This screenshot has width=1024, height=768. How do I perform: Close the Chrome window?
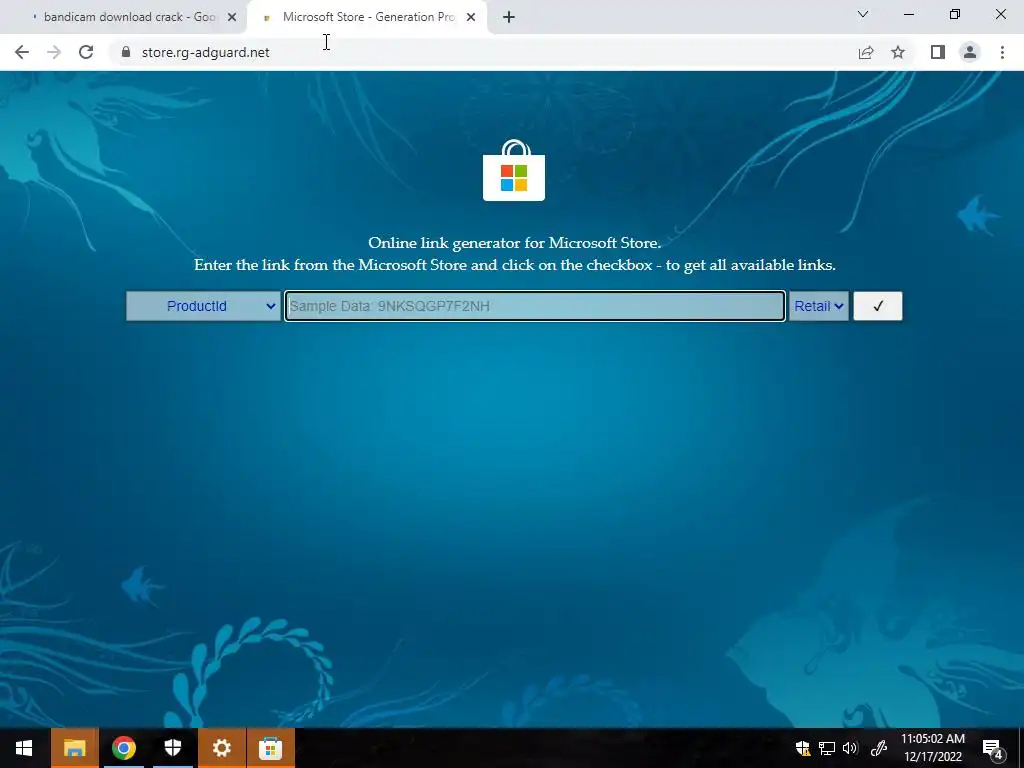click(1000, 14)
